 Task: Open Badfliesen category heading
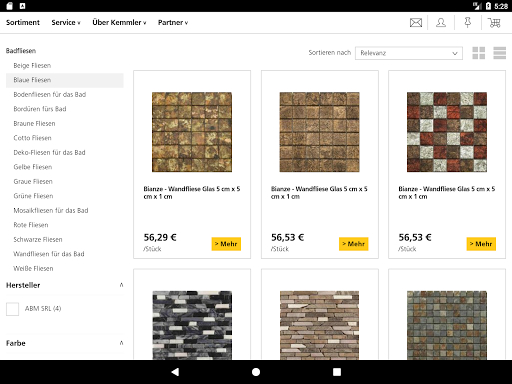pyautogui.click(x=21, y=51)
